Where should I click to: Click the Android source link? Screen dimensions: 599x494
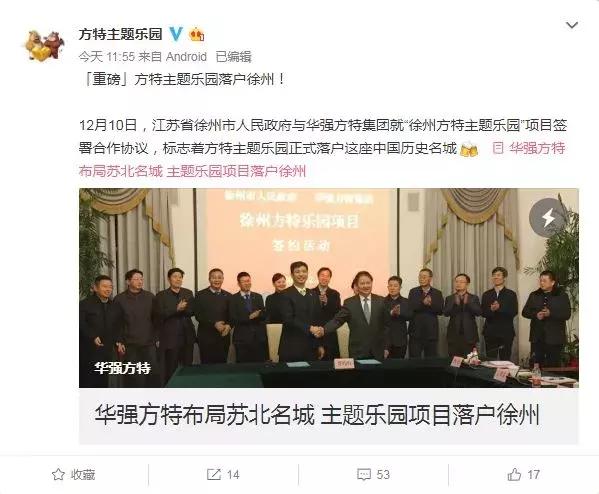coord(186,57)
